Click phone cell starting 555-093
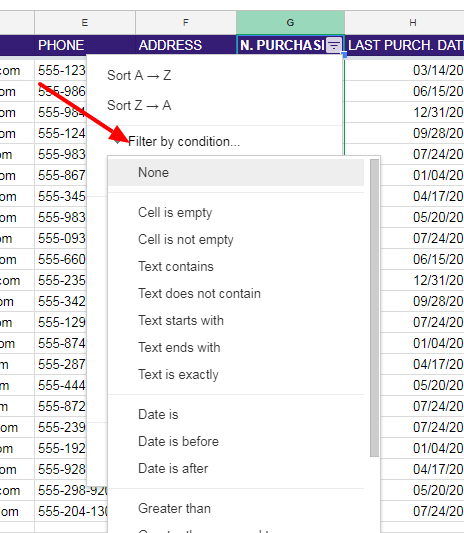464x533 pixels. click(61, 238)
